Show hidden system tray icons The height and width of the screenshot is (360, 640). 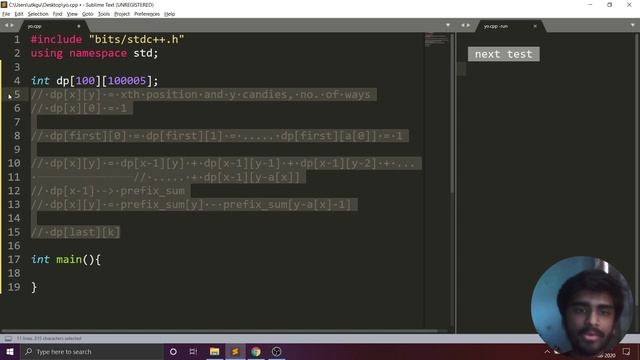pyautogui.click(x=547, y=351)
